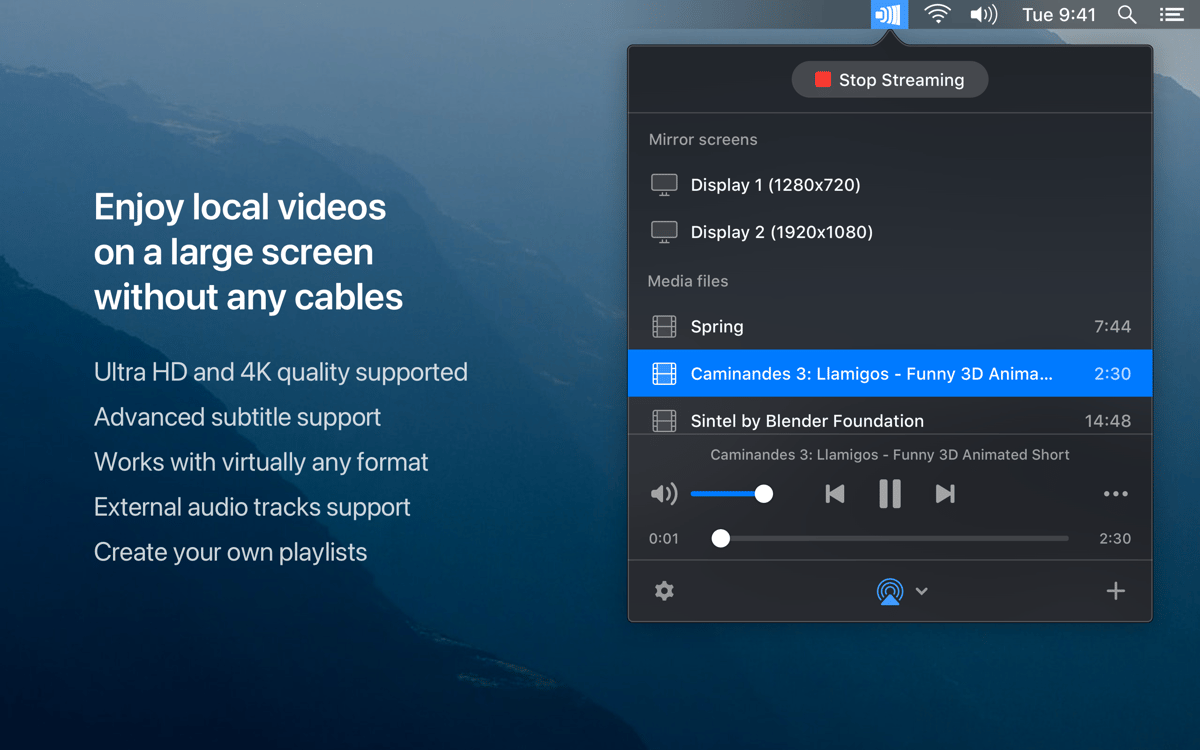
Task: Mute audio via the speaker icon in player
Action: pos(663,494)
